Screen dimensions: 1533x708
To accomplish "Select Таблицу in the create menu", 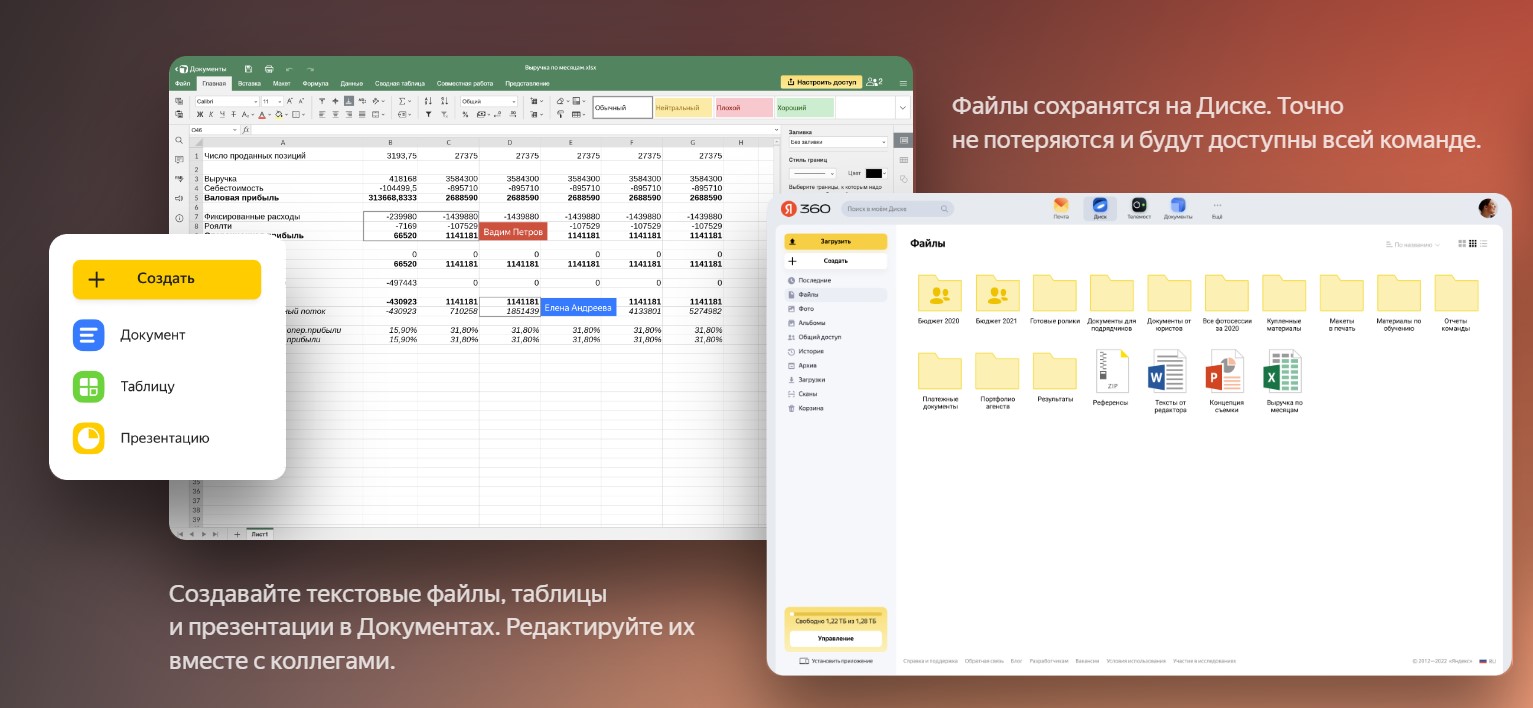I will [150, 387].
